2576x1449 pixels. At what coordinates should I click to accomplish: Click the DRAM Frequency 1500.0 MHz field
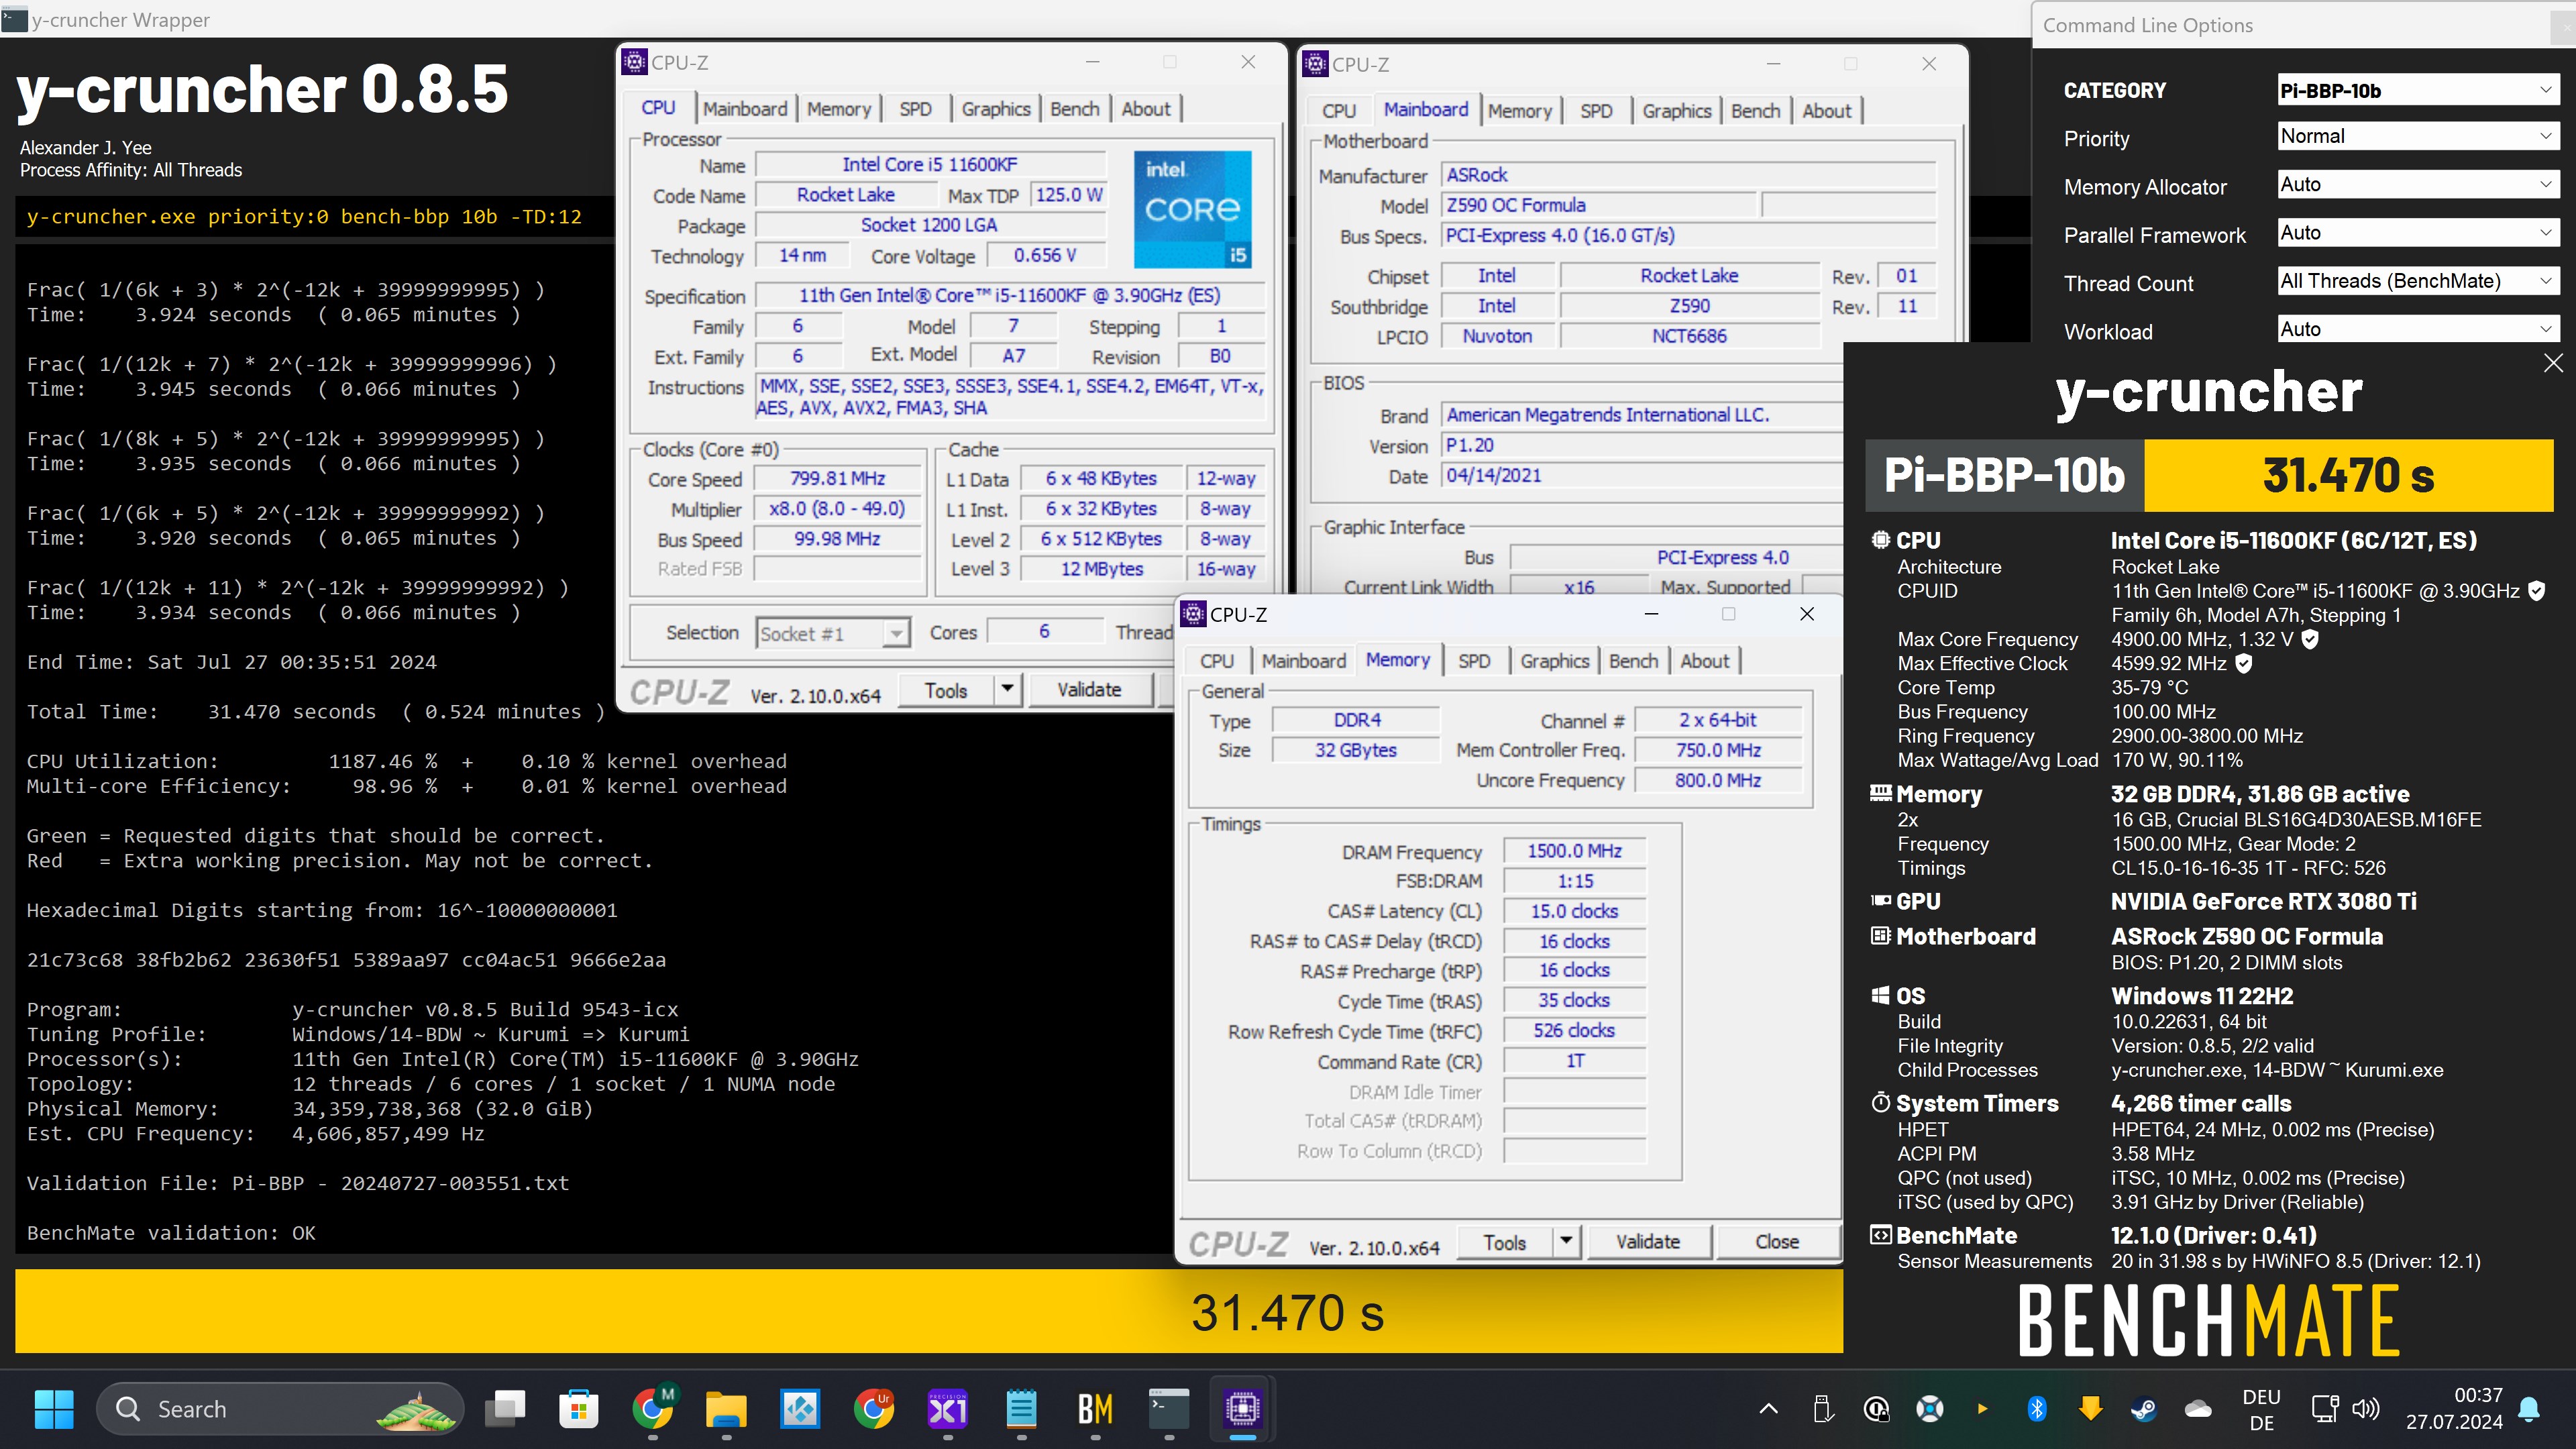[1574, 851]
